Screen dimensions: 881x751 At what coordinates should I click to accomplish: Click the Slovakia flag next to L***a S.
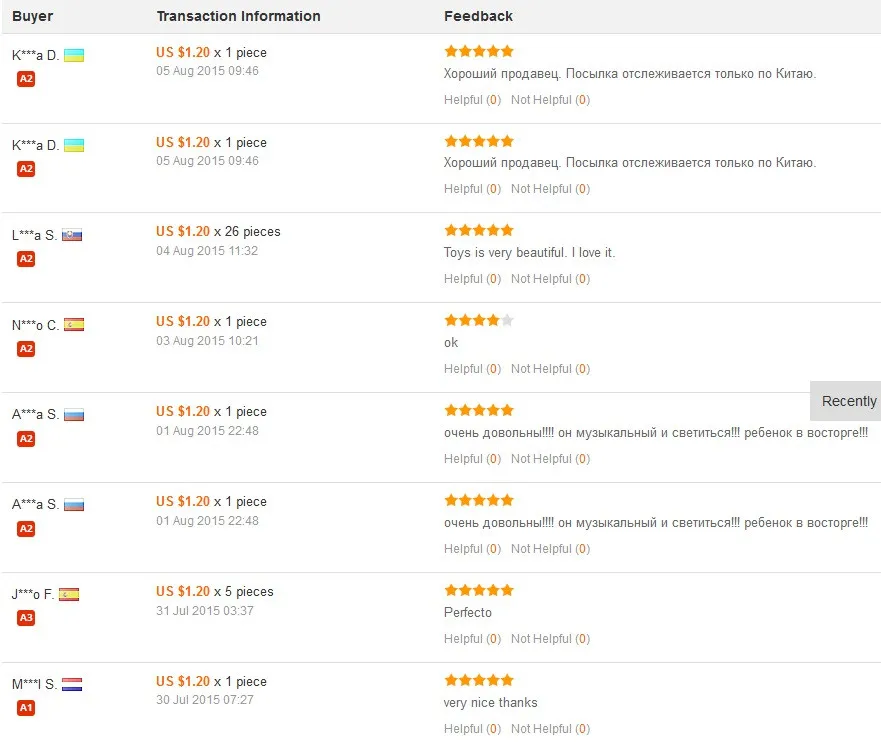pyautogui.click(x=72, y=235)
